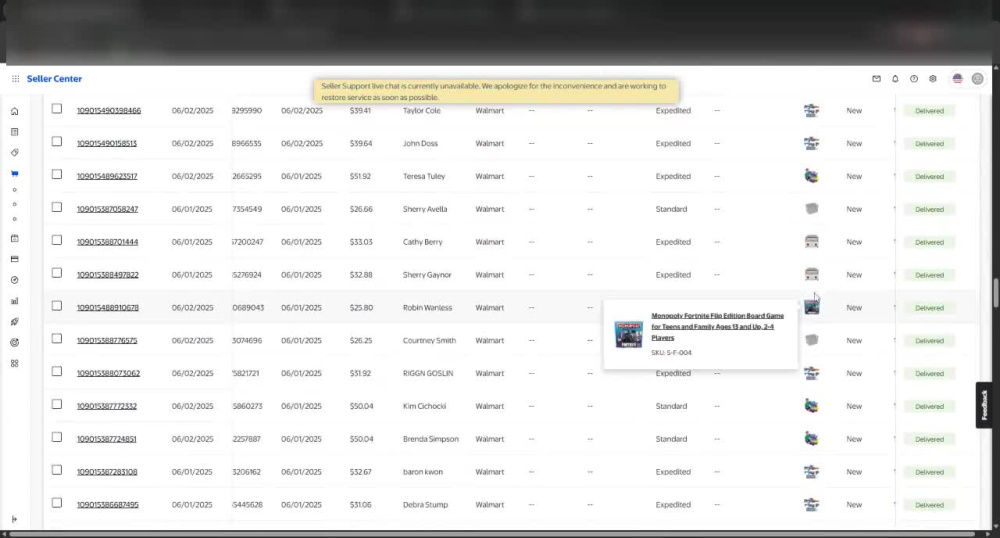
Task: Change region using the US flag icon
Action: click(x=957, y=78)
